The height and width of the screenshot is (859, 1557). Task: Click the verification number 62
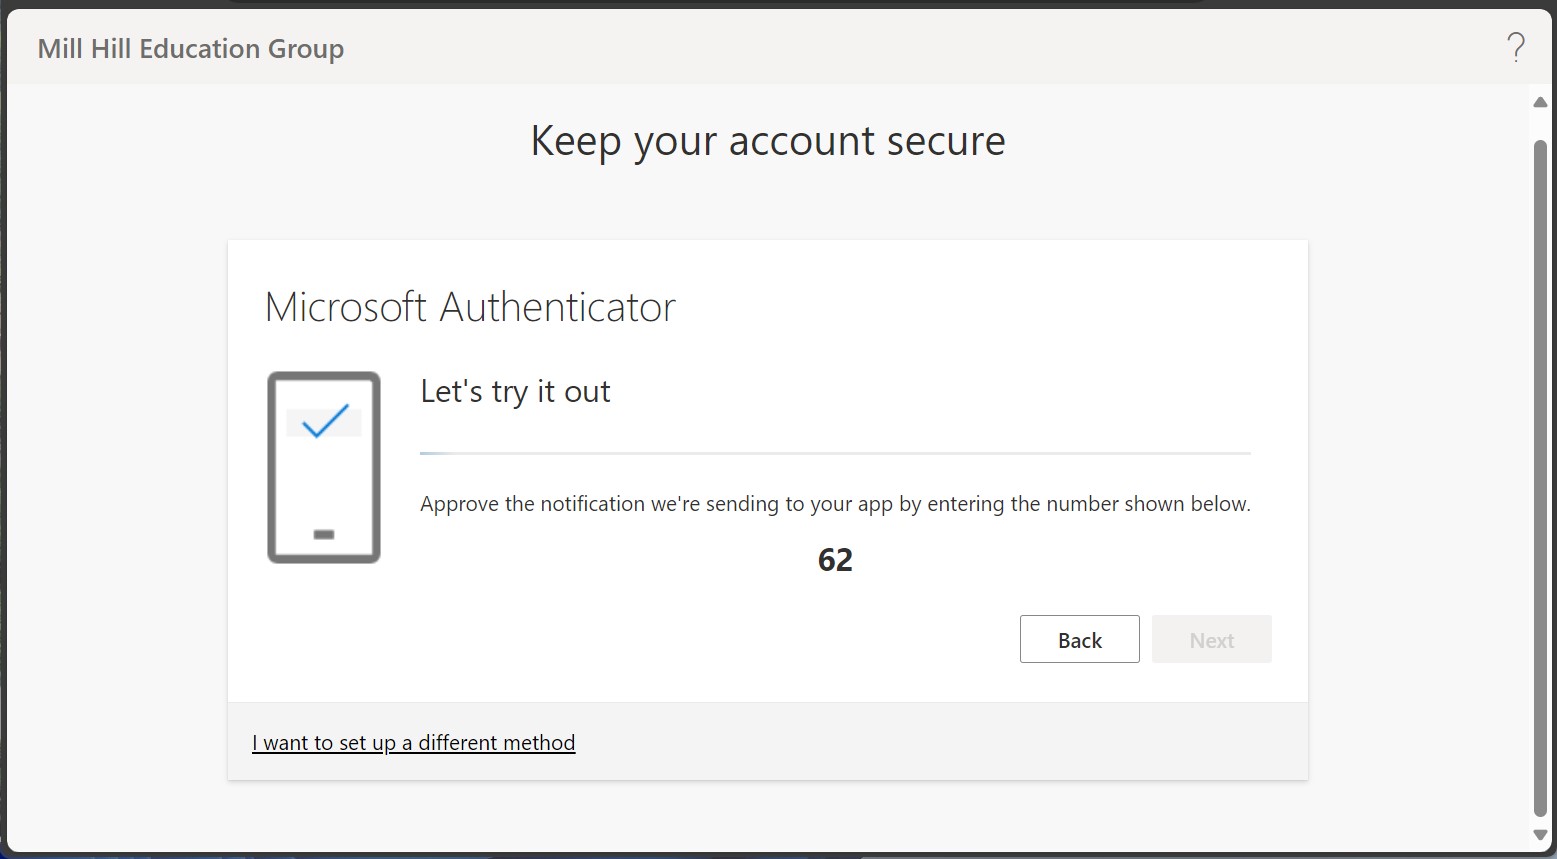(x=835, y=559)
